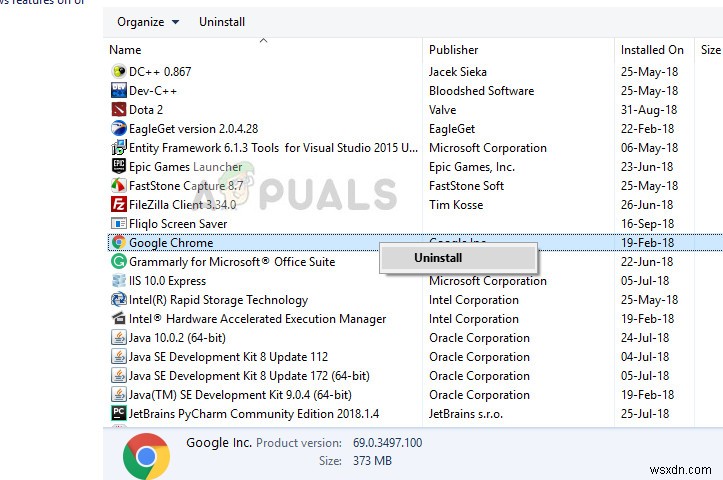Select FastStone Capture 8.7

pyautogui.click(x=186, y=186)
